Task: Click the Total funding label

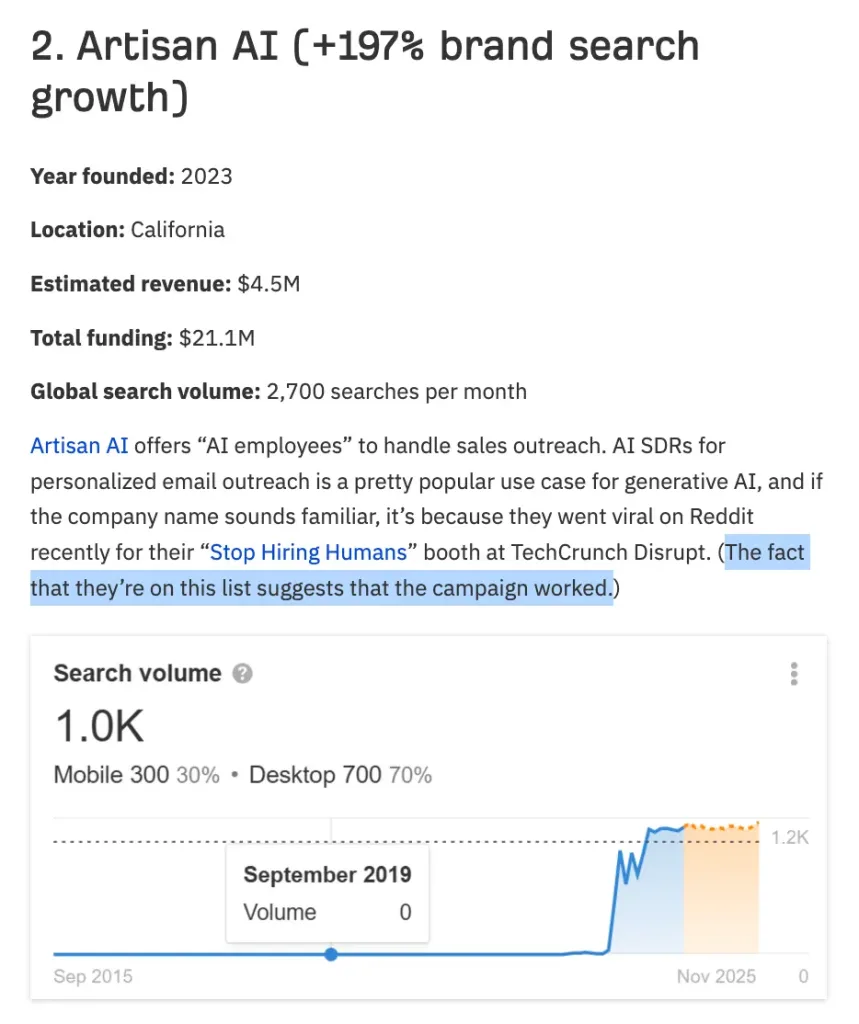Action: pyautogui.click(x=102, y=338)
